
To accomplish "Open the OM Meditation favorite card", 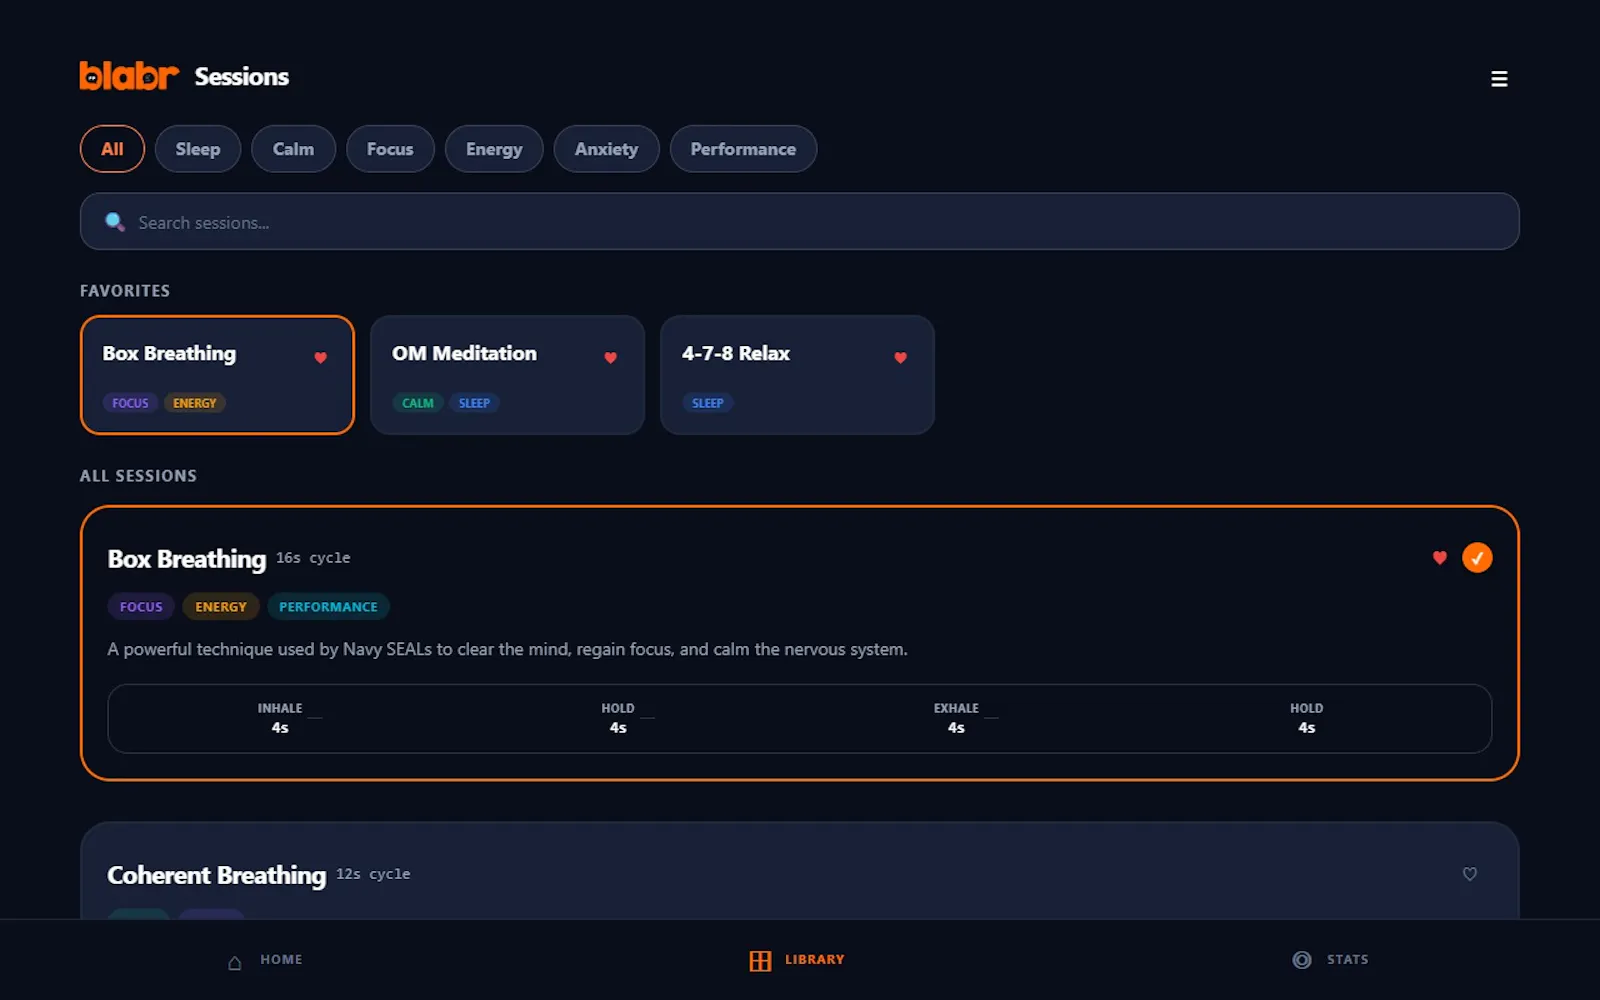I will click(x=507, y=375).
